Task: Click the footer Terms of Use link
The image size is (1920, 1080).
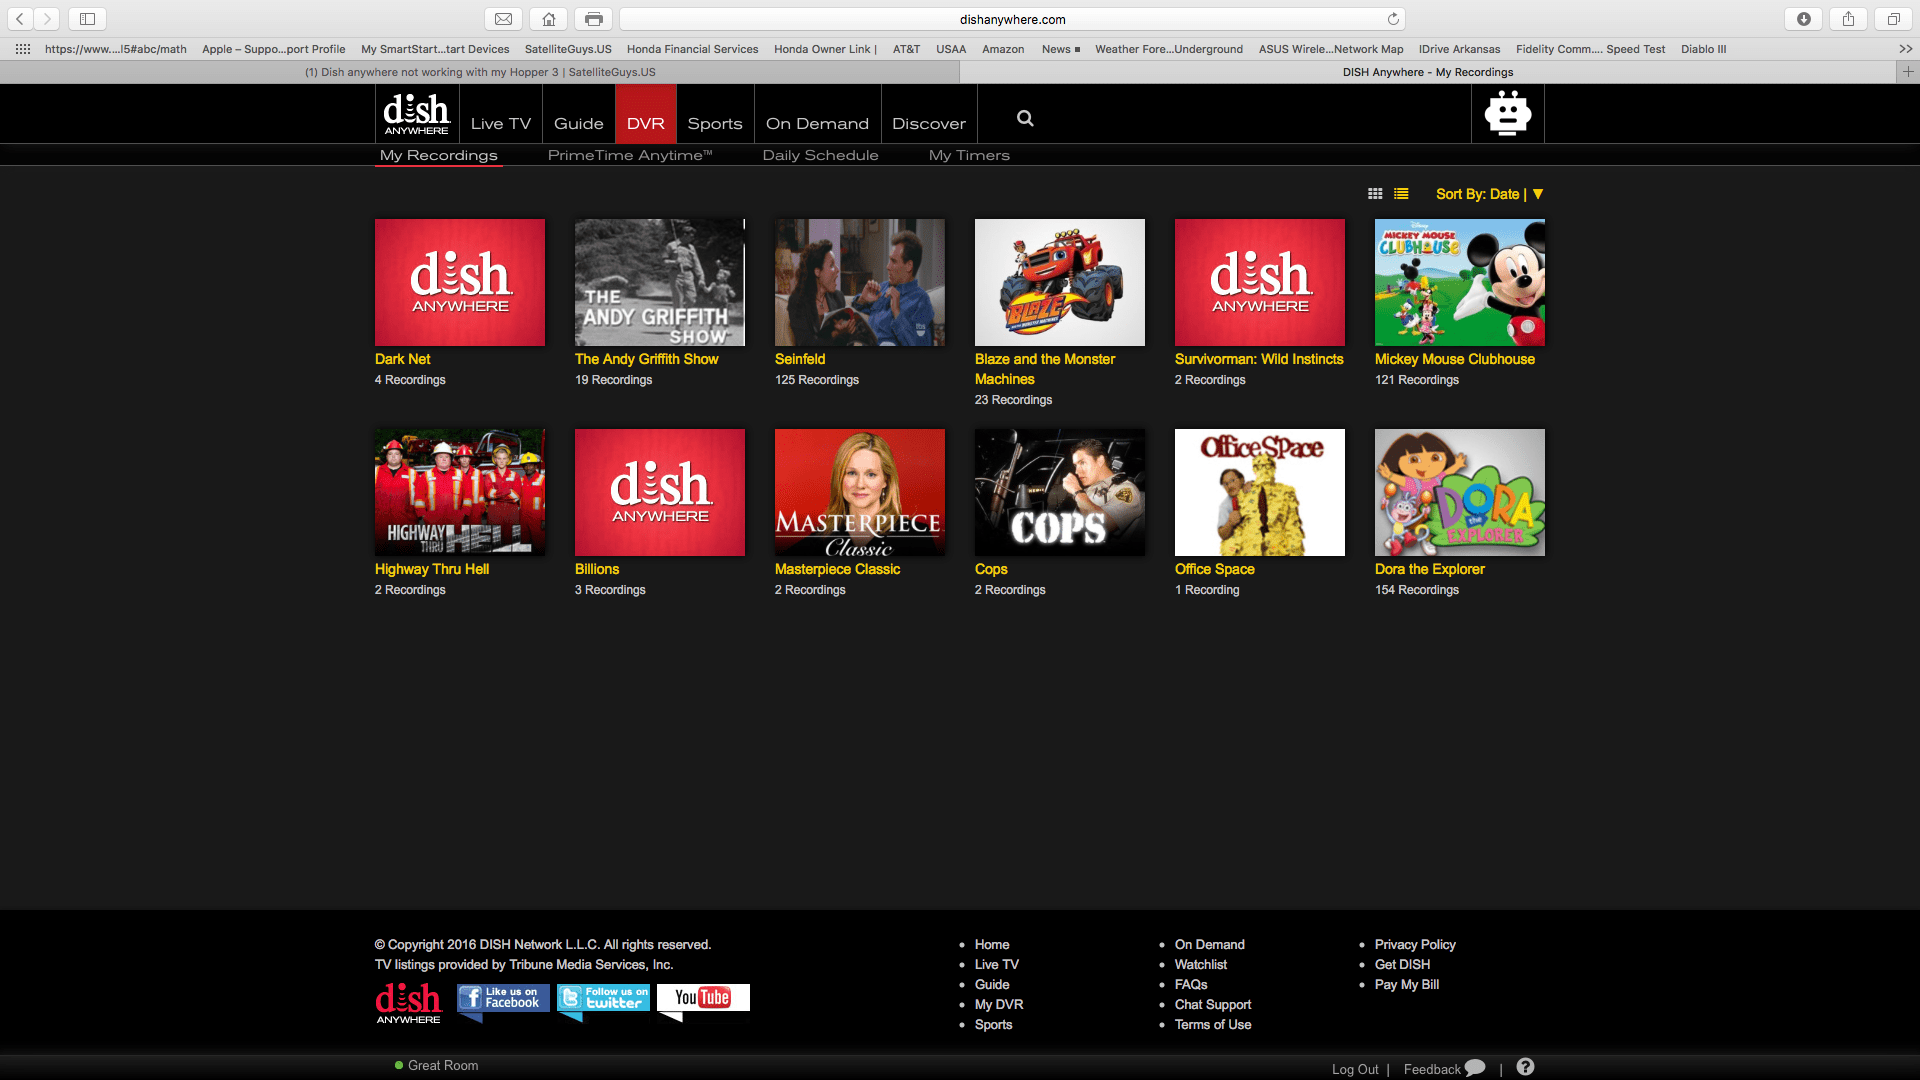Action: [x=1213, y=1024]
